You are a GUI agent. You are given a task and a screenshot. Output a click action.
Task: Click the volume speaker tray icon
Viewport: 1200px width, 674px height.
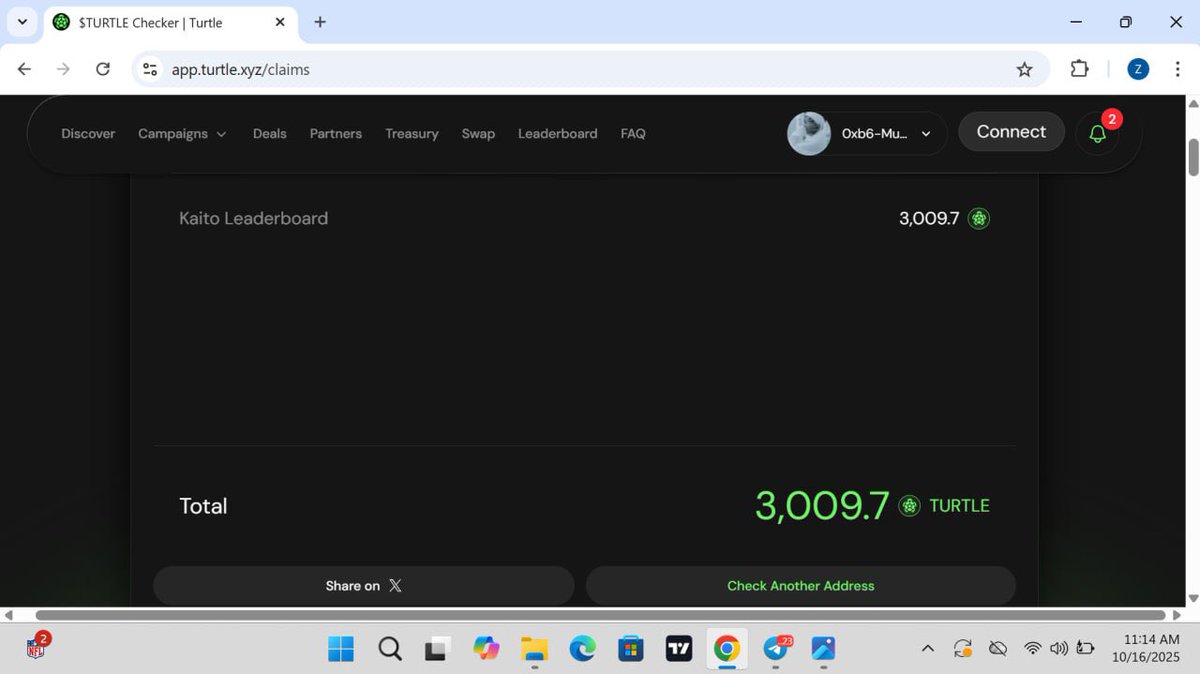point(1059,649)
